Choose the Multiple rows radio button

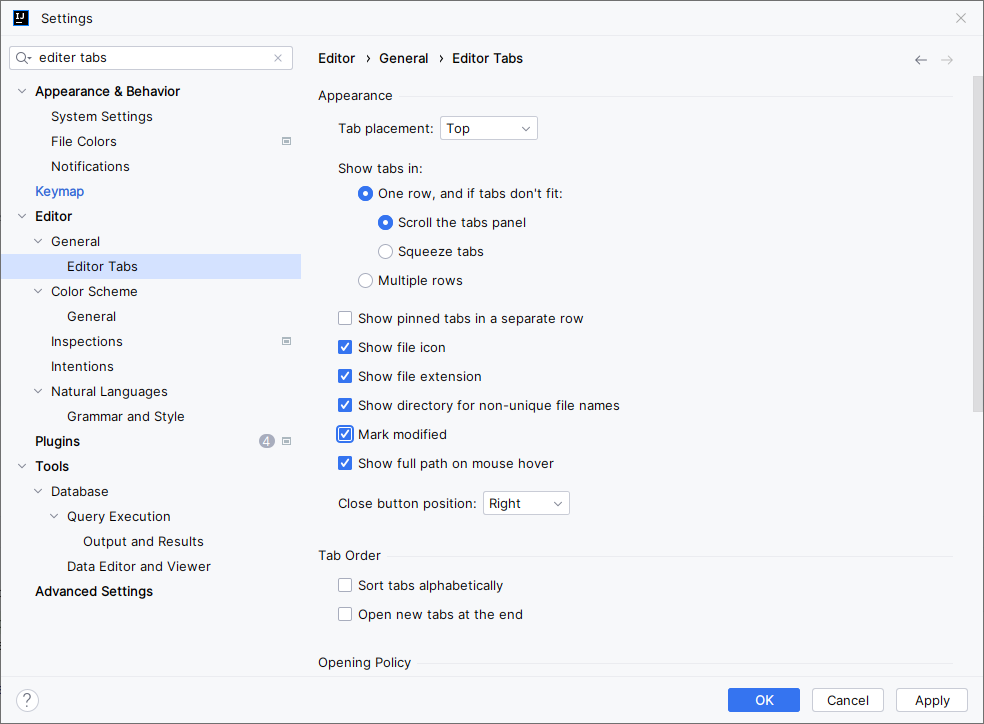pos(365,280)
